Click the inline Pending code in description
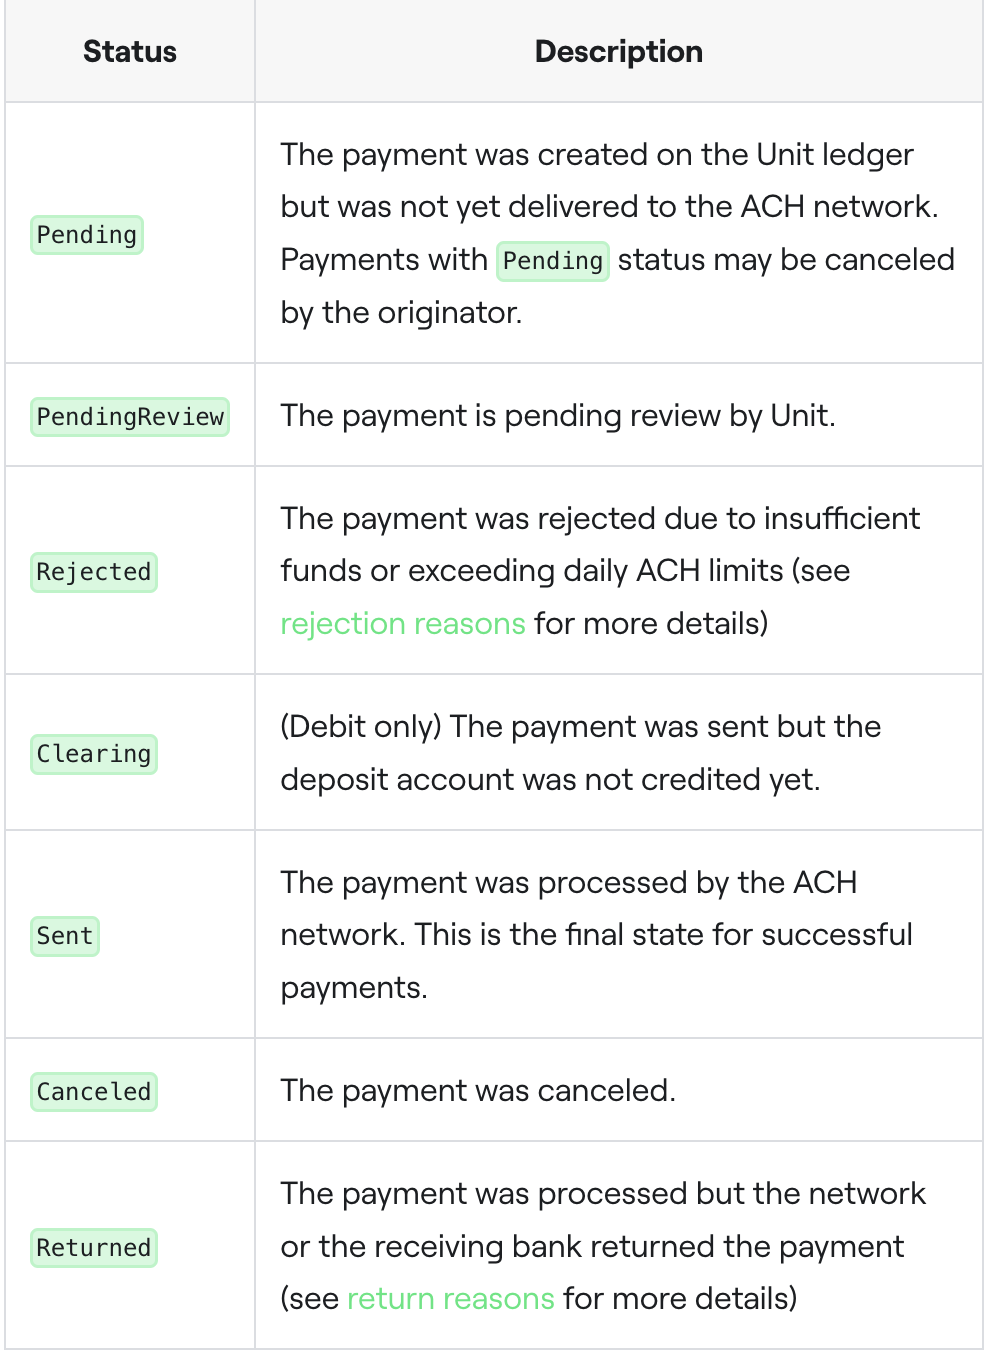984x1350 pixels. pos(553,261)
